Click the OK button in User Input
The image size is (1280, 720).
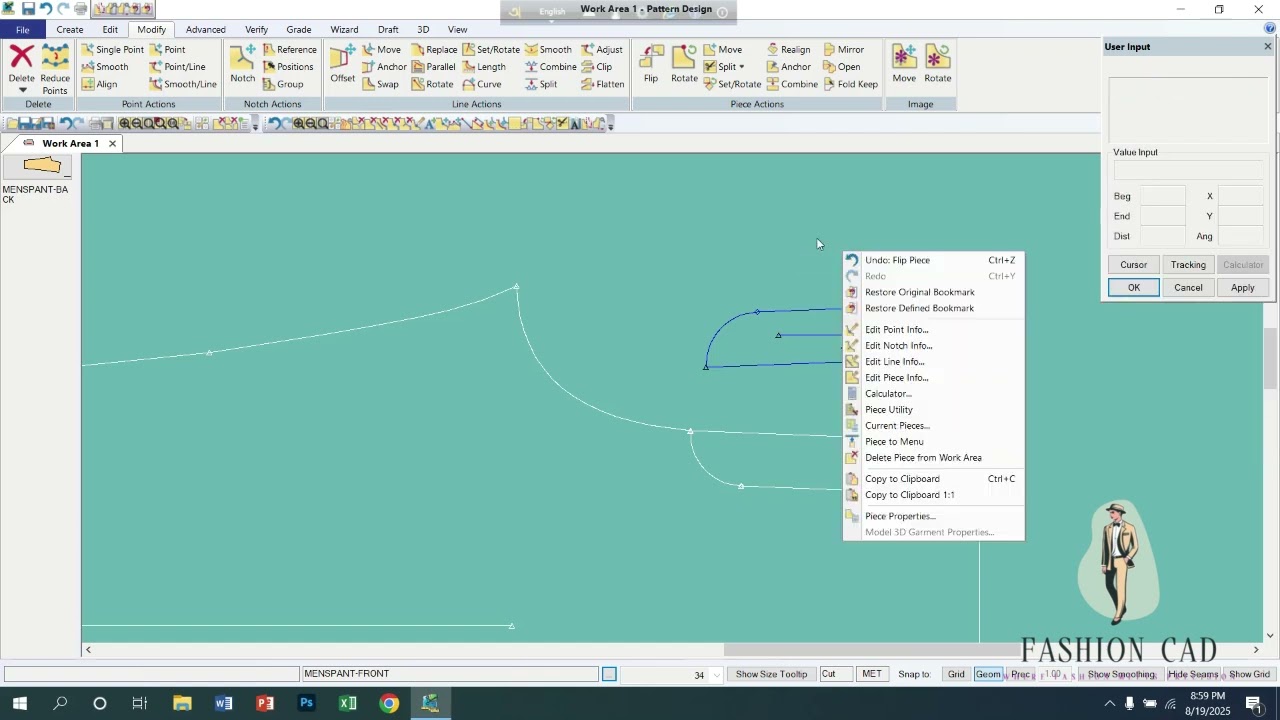click(1134, 288)
